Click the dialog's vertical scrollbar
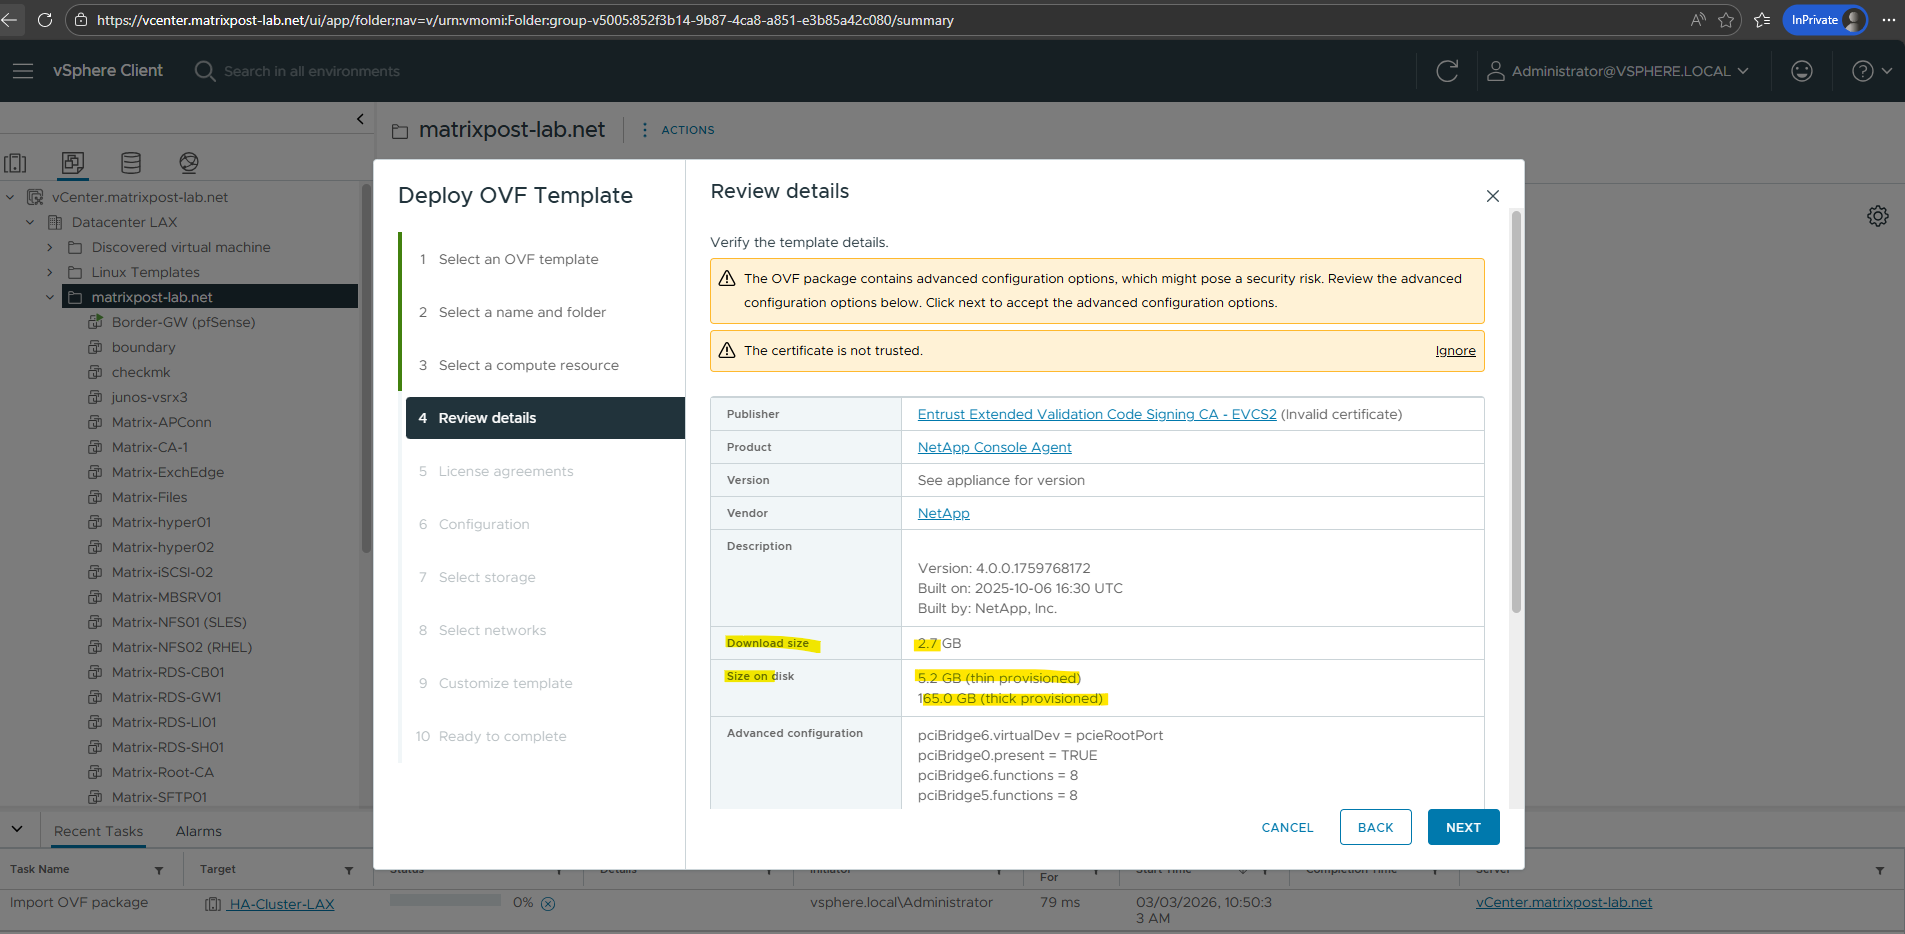1905x934 pixels. click(1516, 410)
